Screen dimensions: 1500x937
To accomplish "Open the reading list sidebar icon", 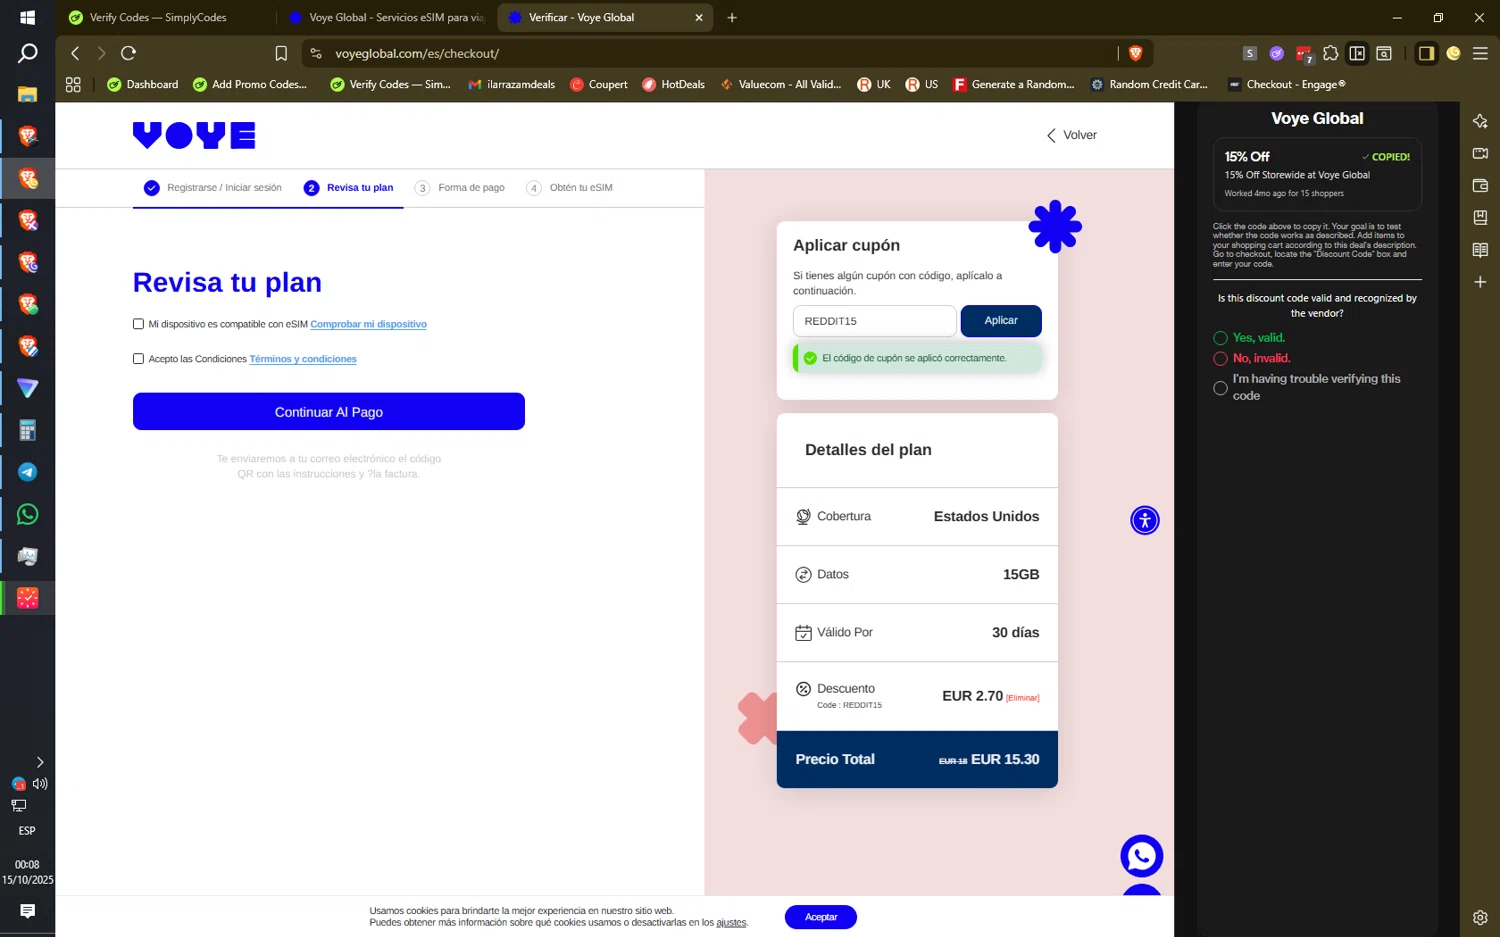I will pyautogui.click(x=1480, y=250).
